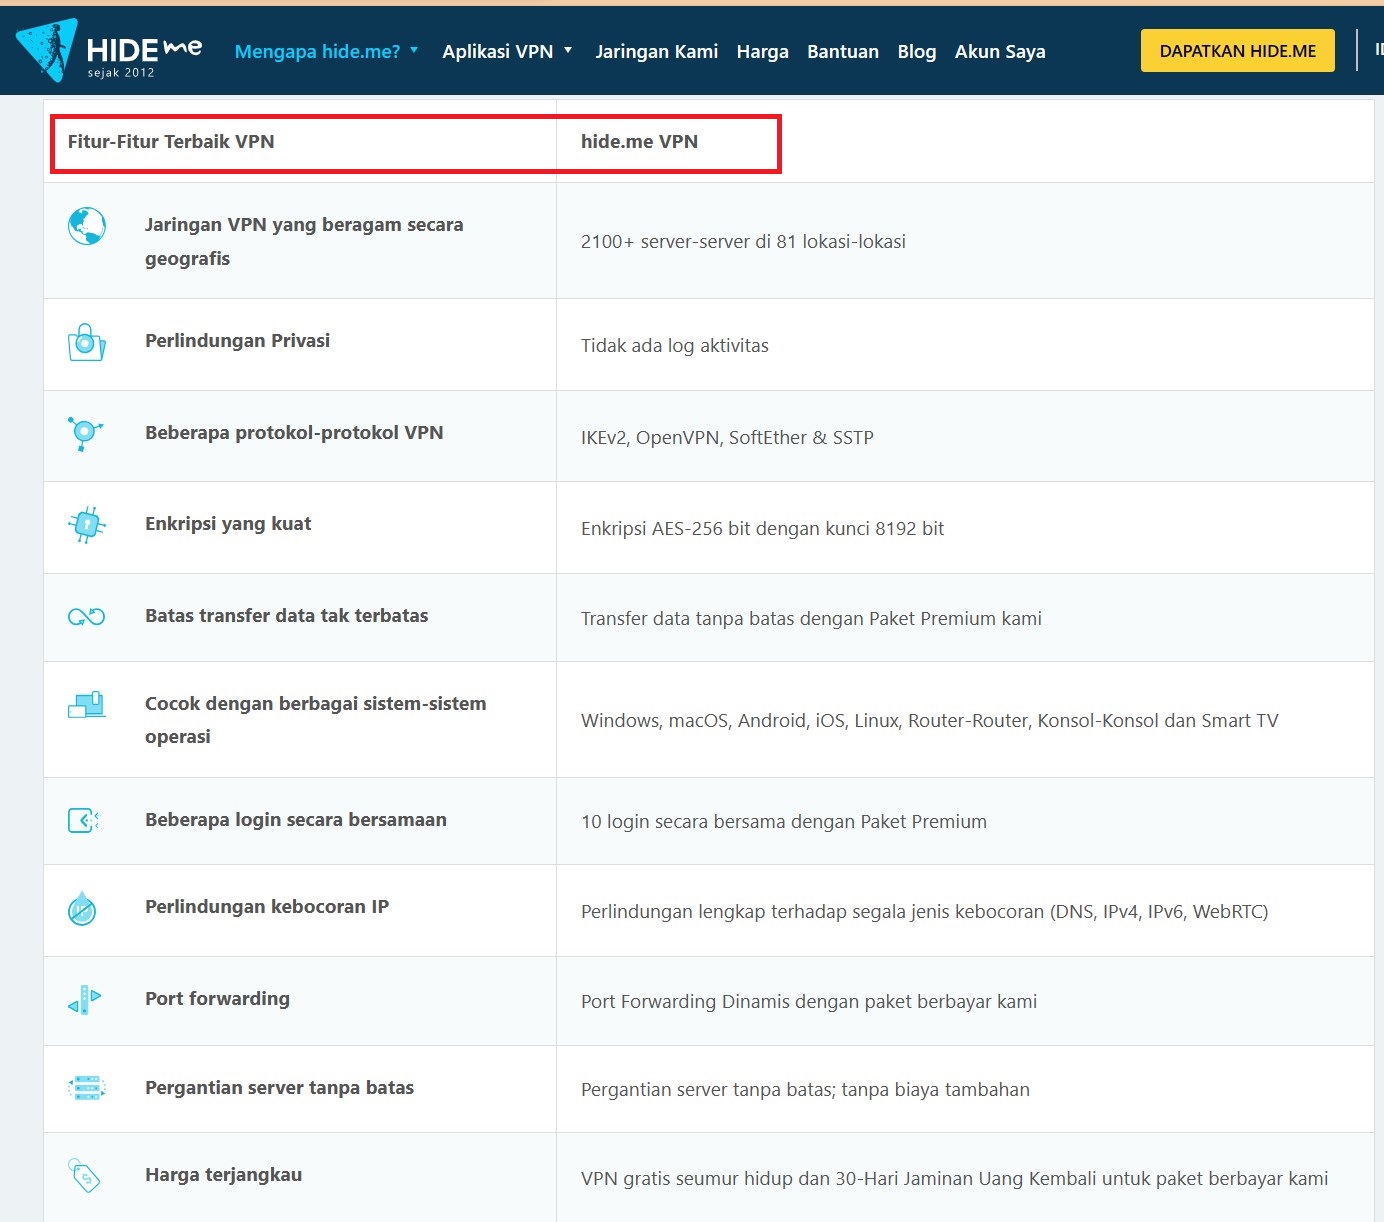Click the simultaneous login icon
Image resolution: width=1384 pixels, height=1222 pixels.
[x=84, y=821]
